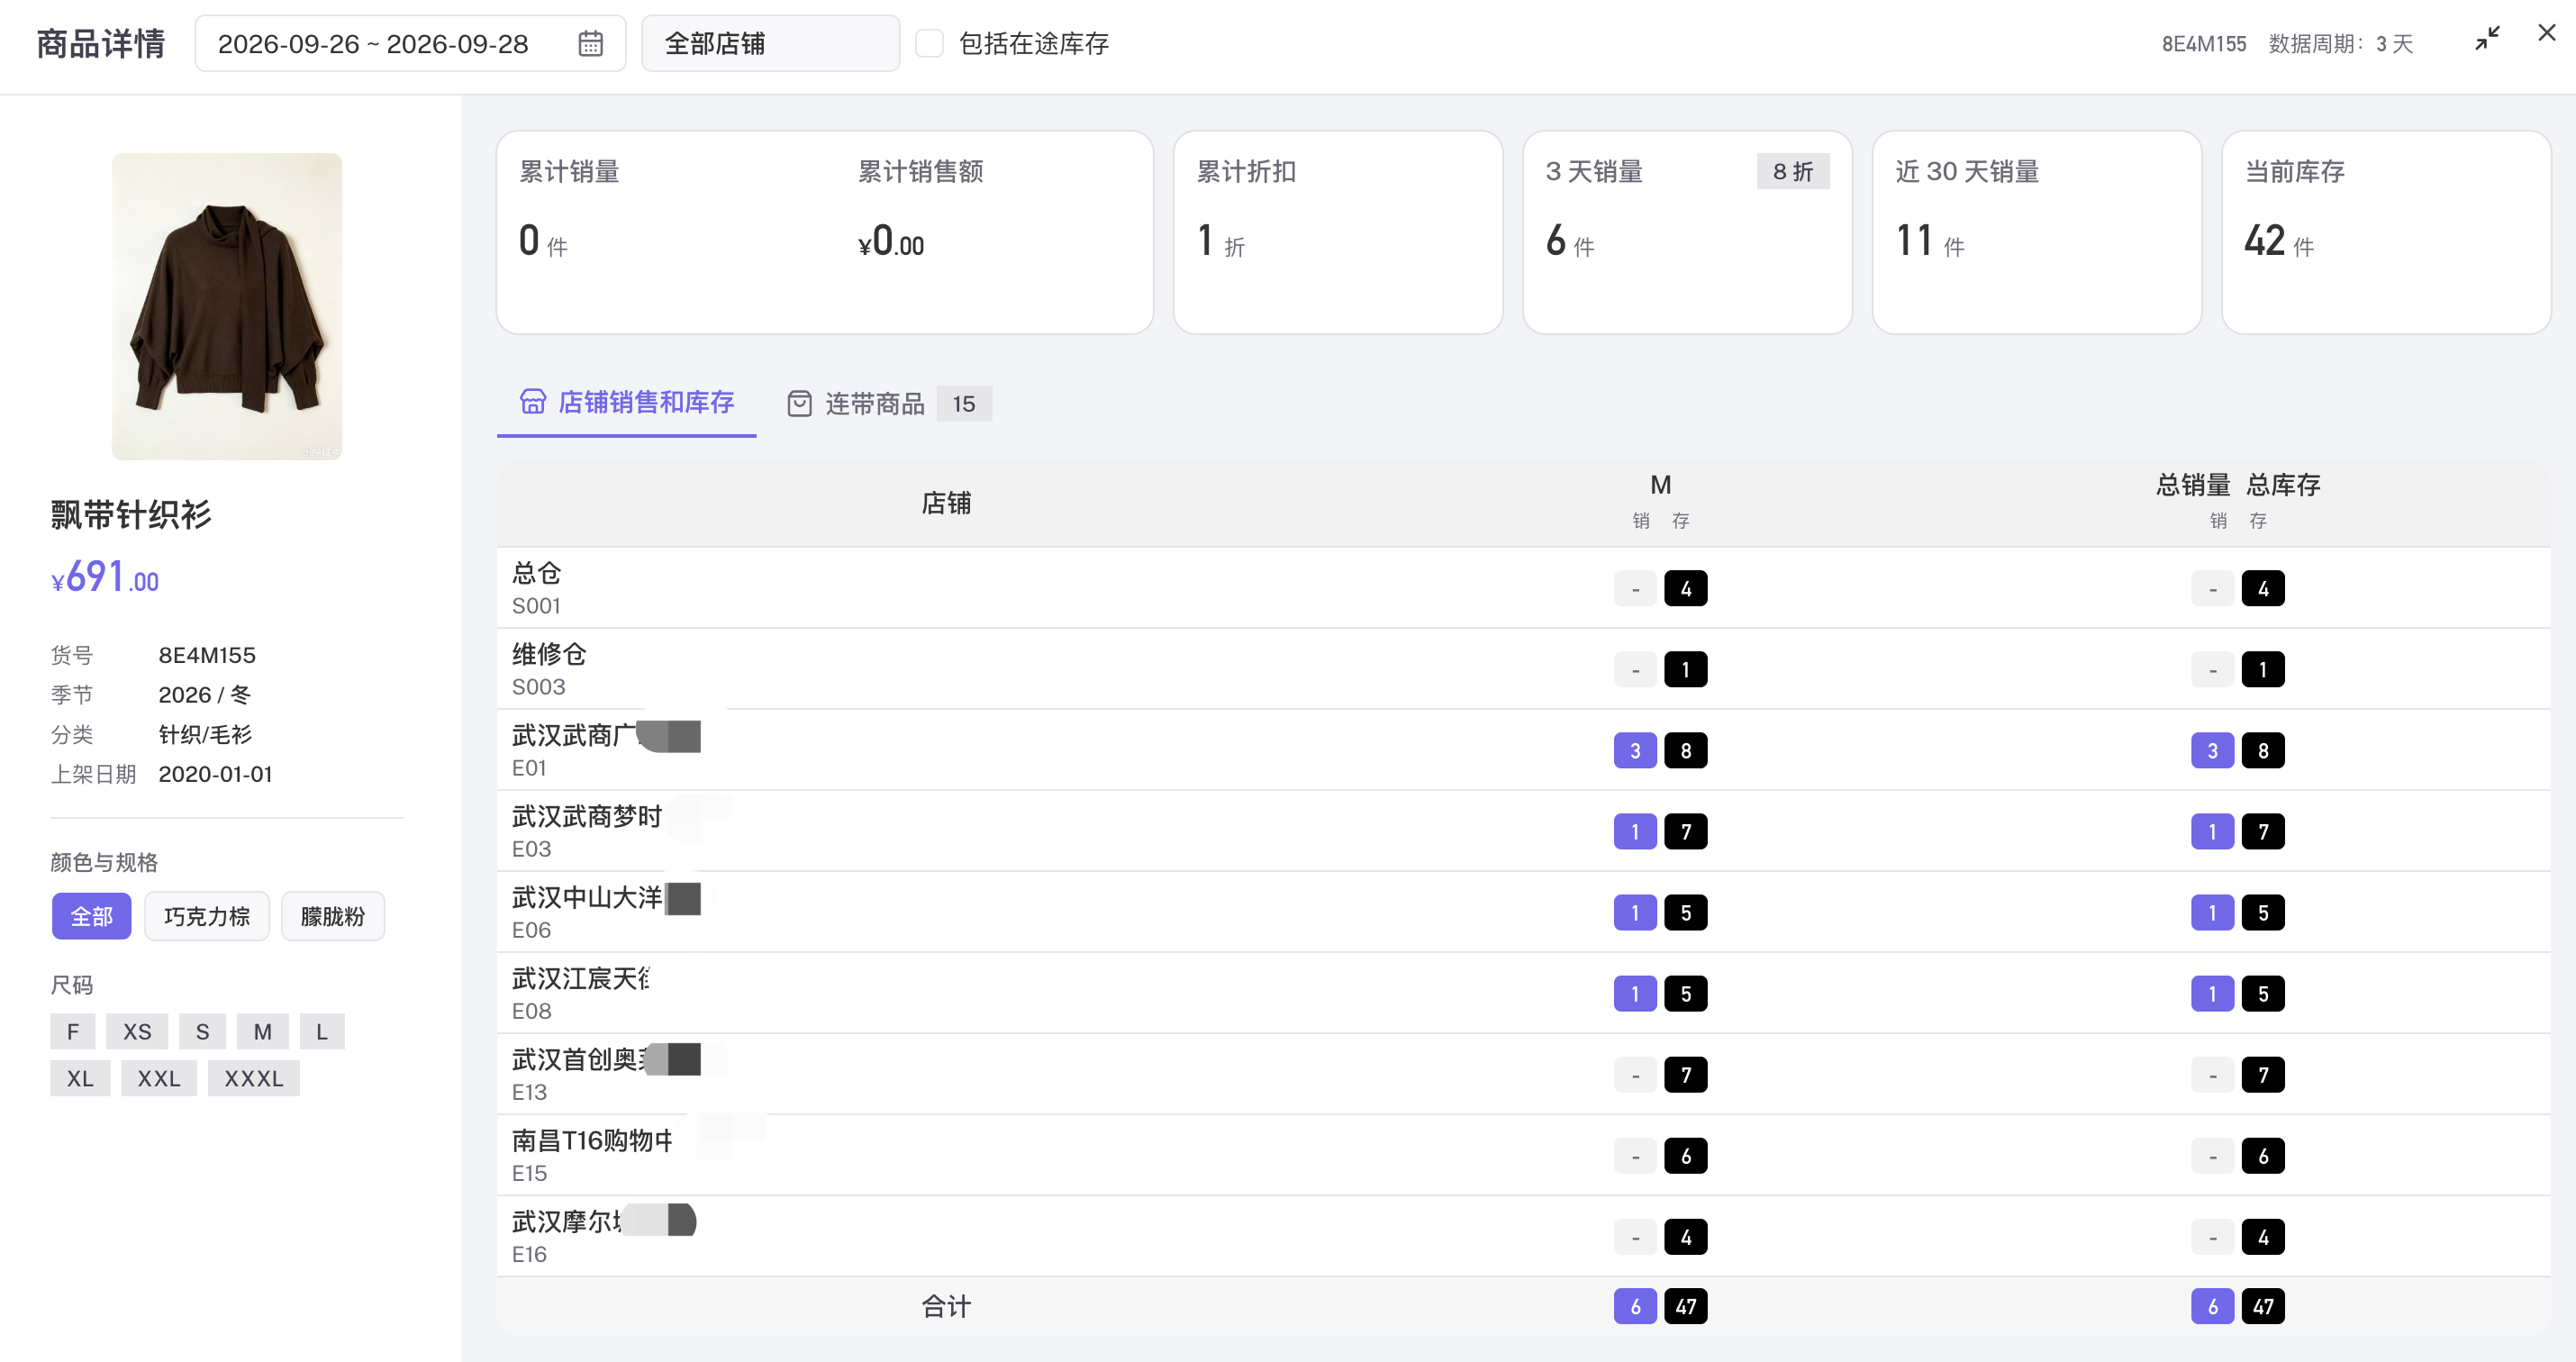Click the shop icon on 店铺销售和库存 tab
This screenshot has width=2576, height=1362.
[533, 402]
